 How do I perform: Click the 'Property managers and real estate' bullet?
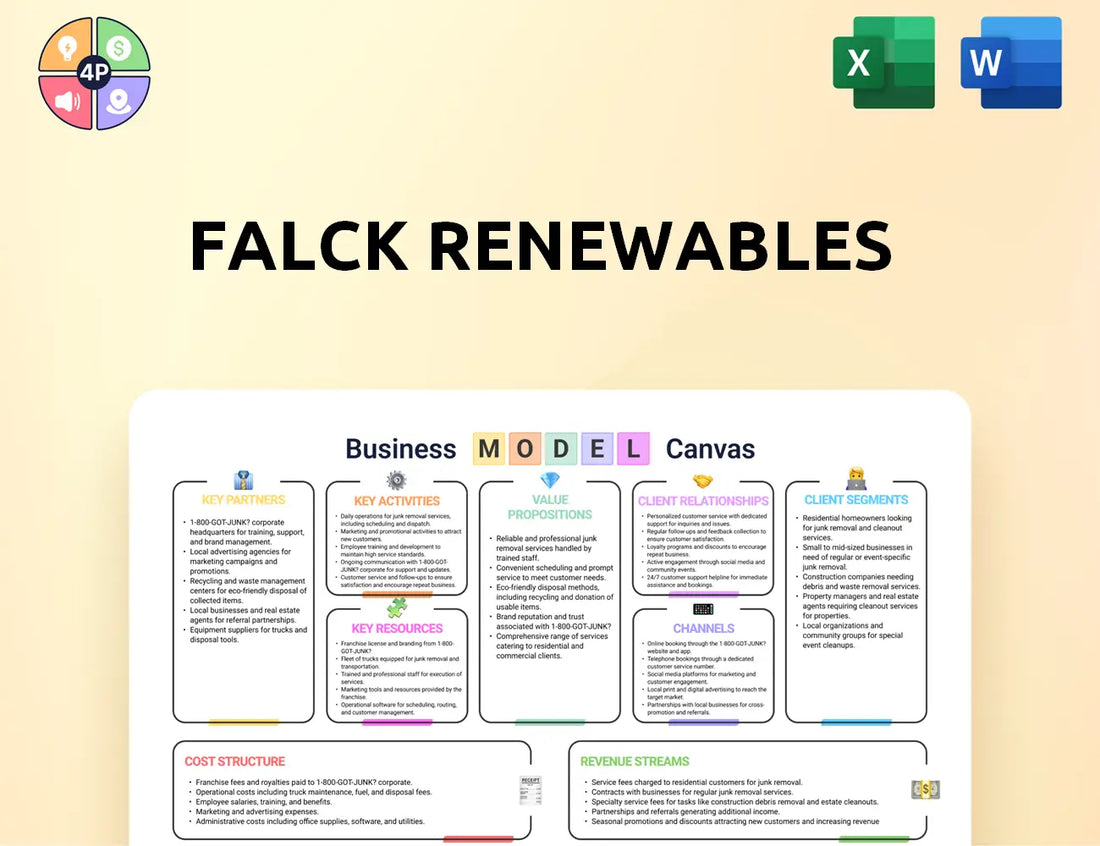pyautogui.click(x=859, y=606)
